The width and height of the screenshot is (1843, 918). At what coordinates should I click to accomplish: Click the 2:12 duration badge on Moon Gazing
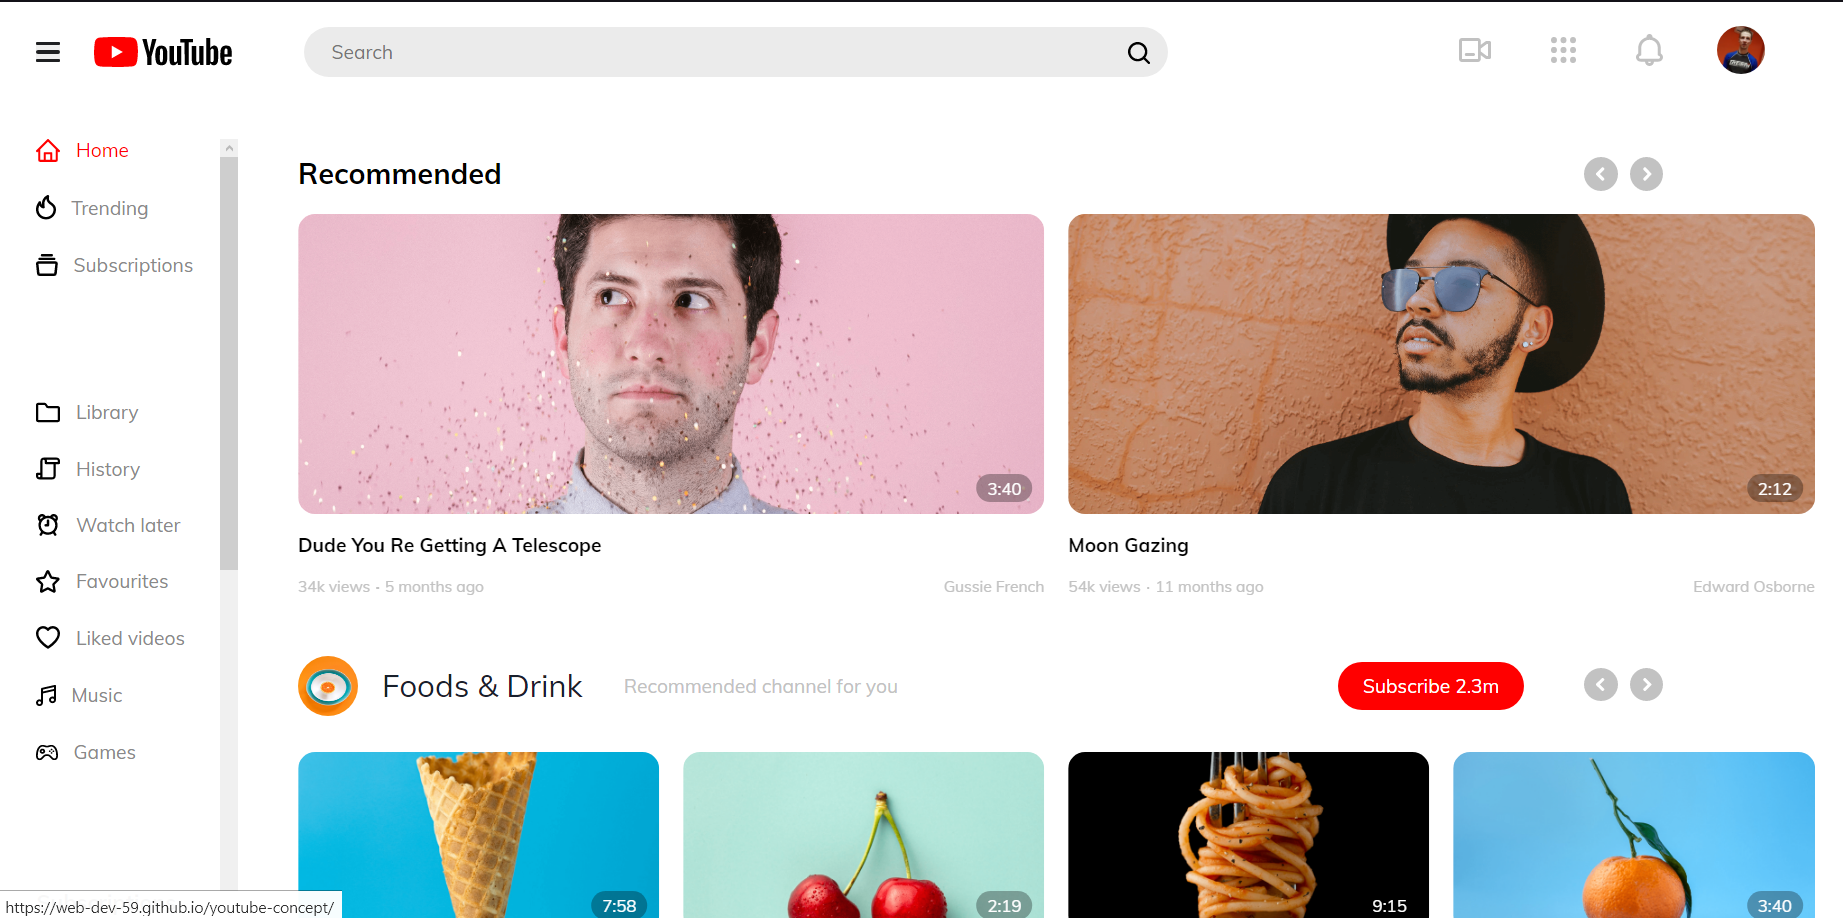coord(1775,489)
